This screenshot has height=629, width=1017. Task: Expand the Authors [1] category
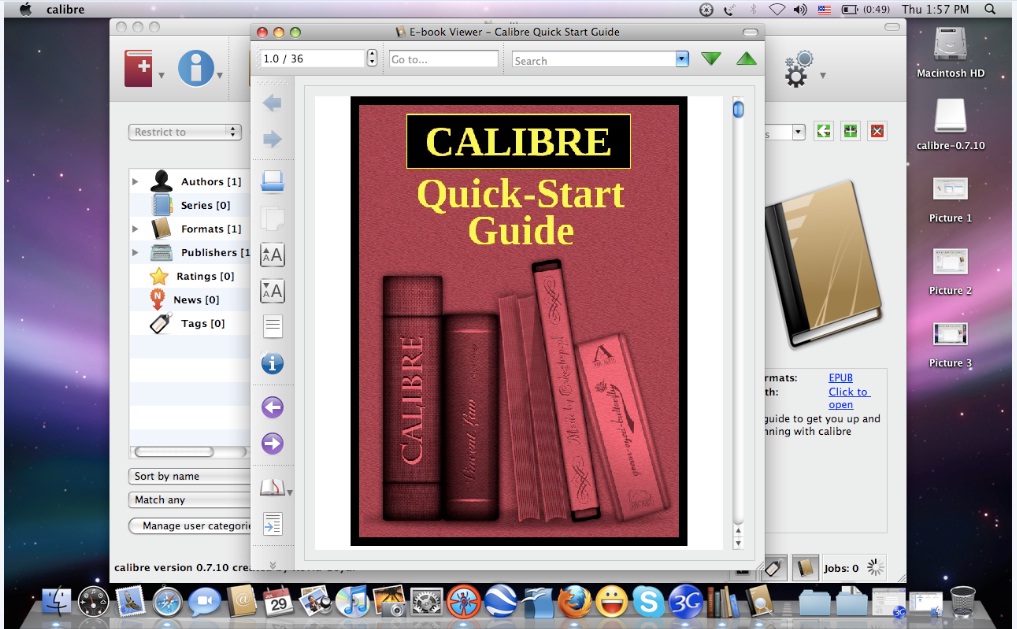coord(135,182)
